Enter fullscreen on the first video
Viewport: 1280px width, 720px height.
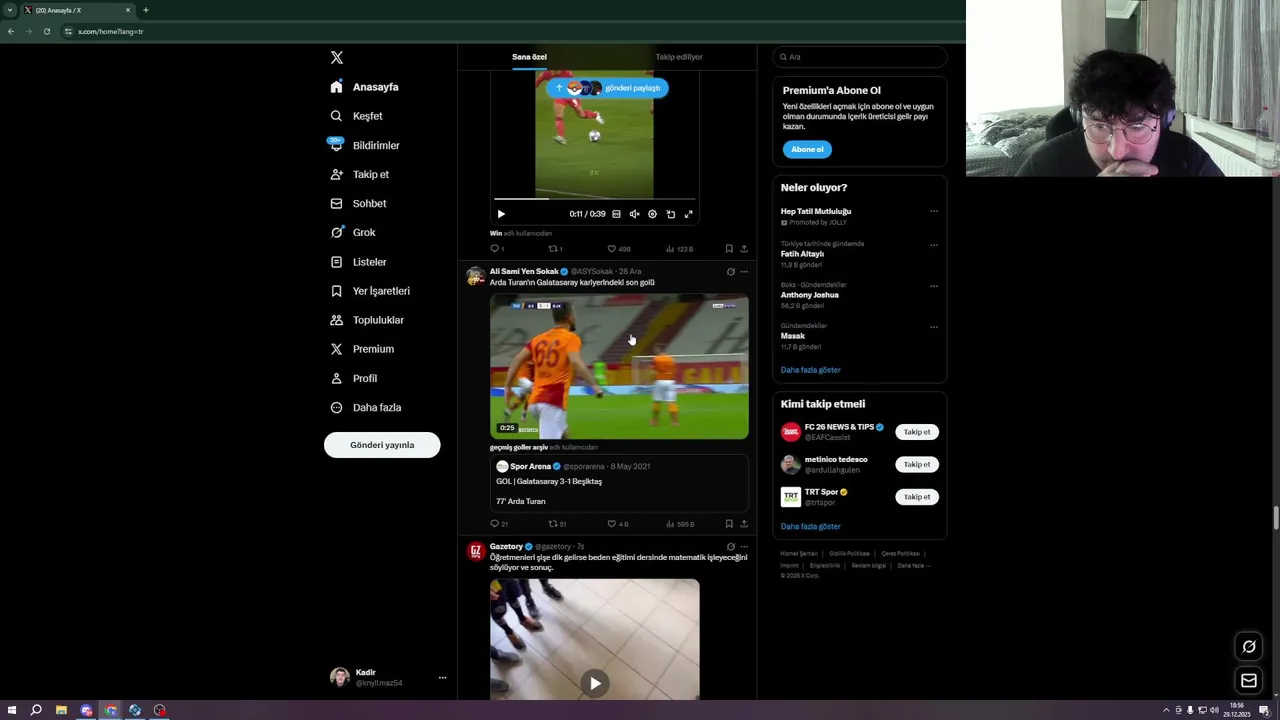click(688, 214)
